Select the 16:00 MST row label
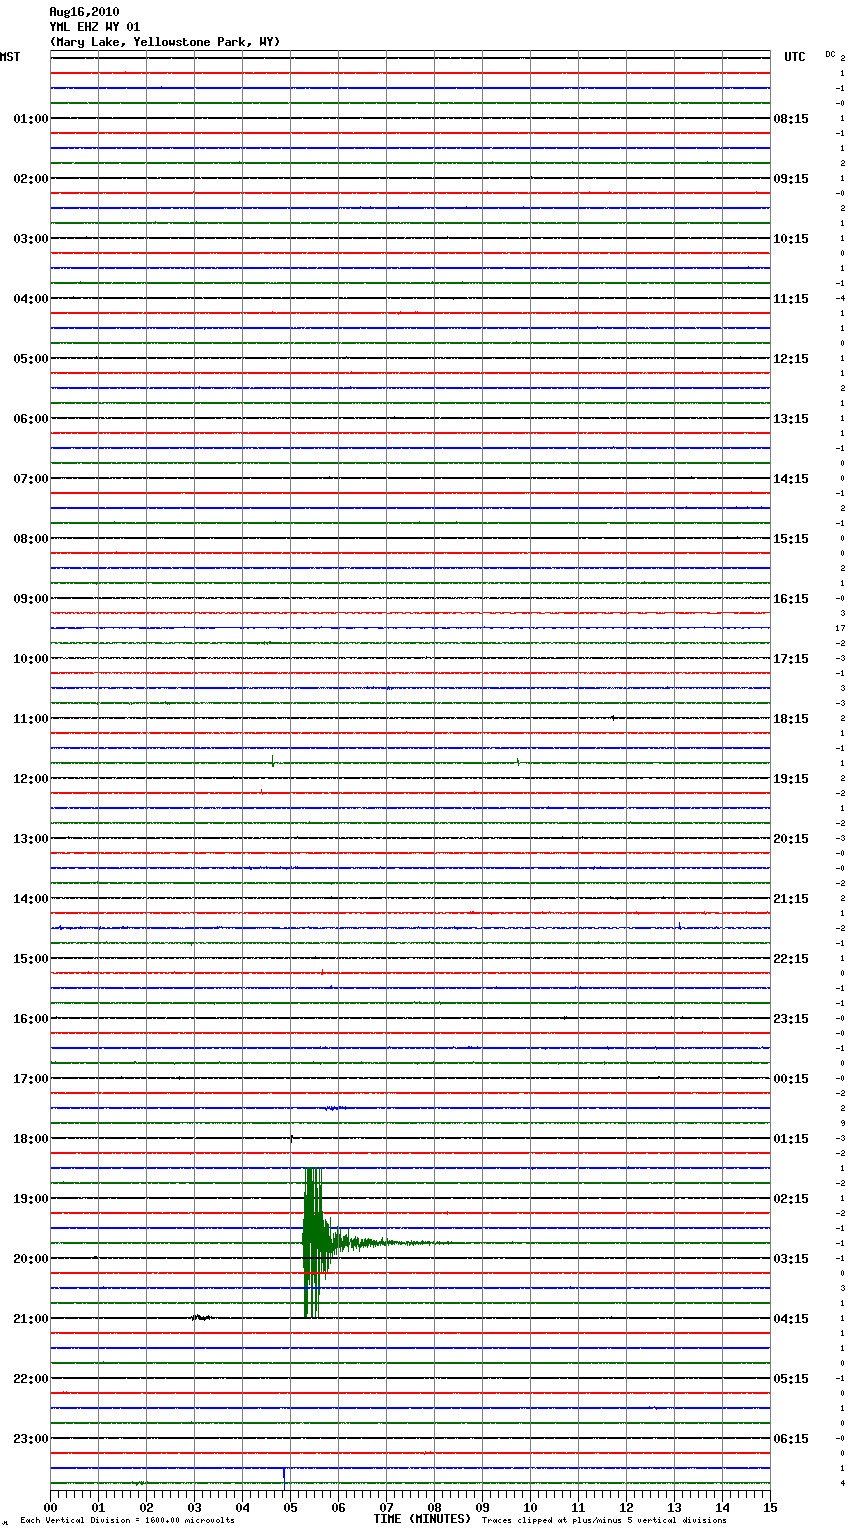850x1534 pixels. [31, 1019]
